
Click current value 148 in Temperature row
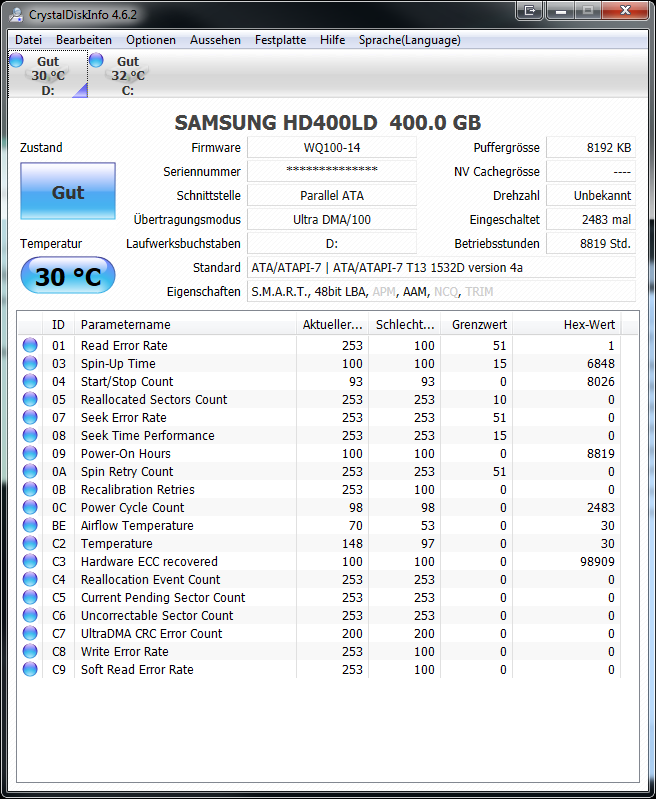(352, 544)
